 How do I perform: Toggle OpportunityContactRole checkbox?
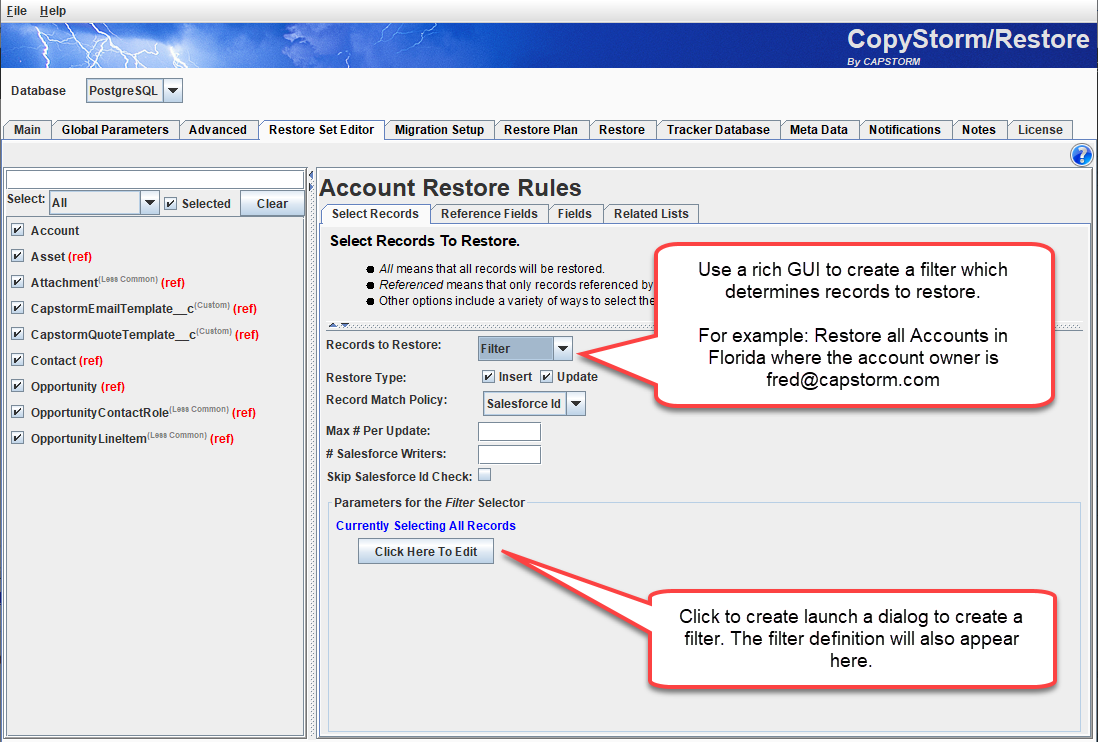tap(18, 412)
